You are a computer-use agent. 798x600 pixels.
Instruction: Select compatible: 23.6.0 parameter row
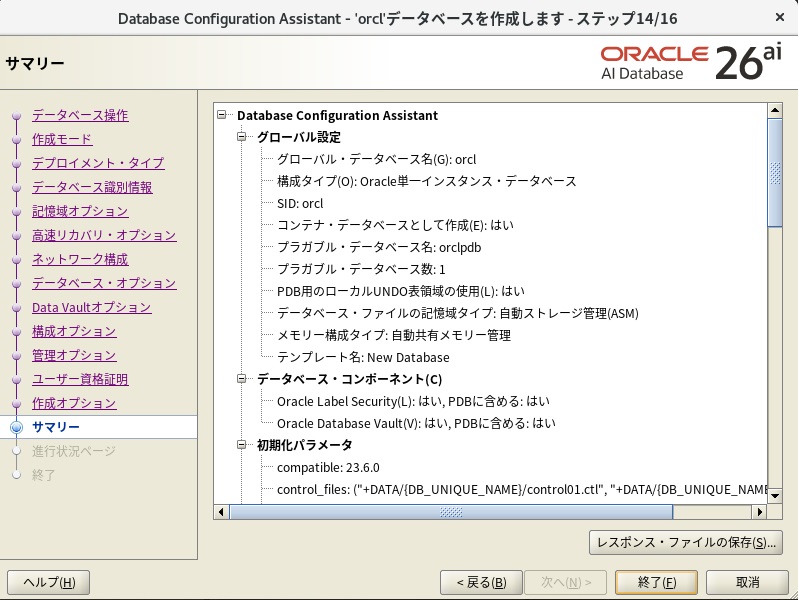click(328, 467)
